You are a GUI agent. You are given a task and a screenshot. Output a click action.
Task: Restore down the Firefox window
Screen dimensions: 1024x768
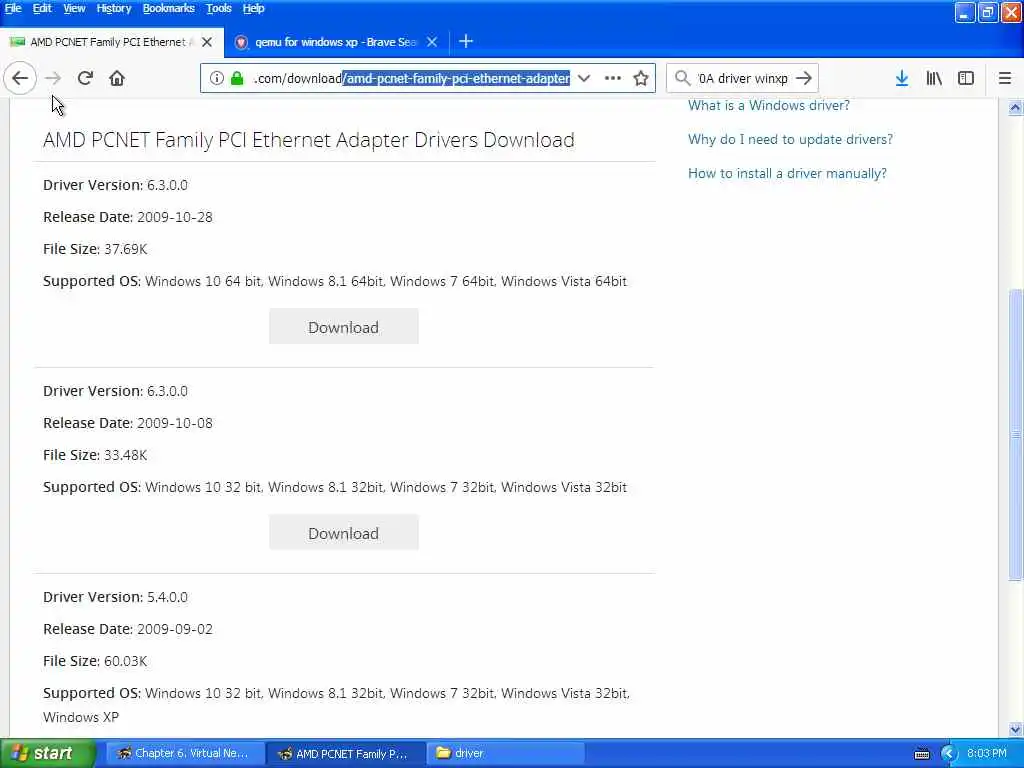click(x=987, y=12)
